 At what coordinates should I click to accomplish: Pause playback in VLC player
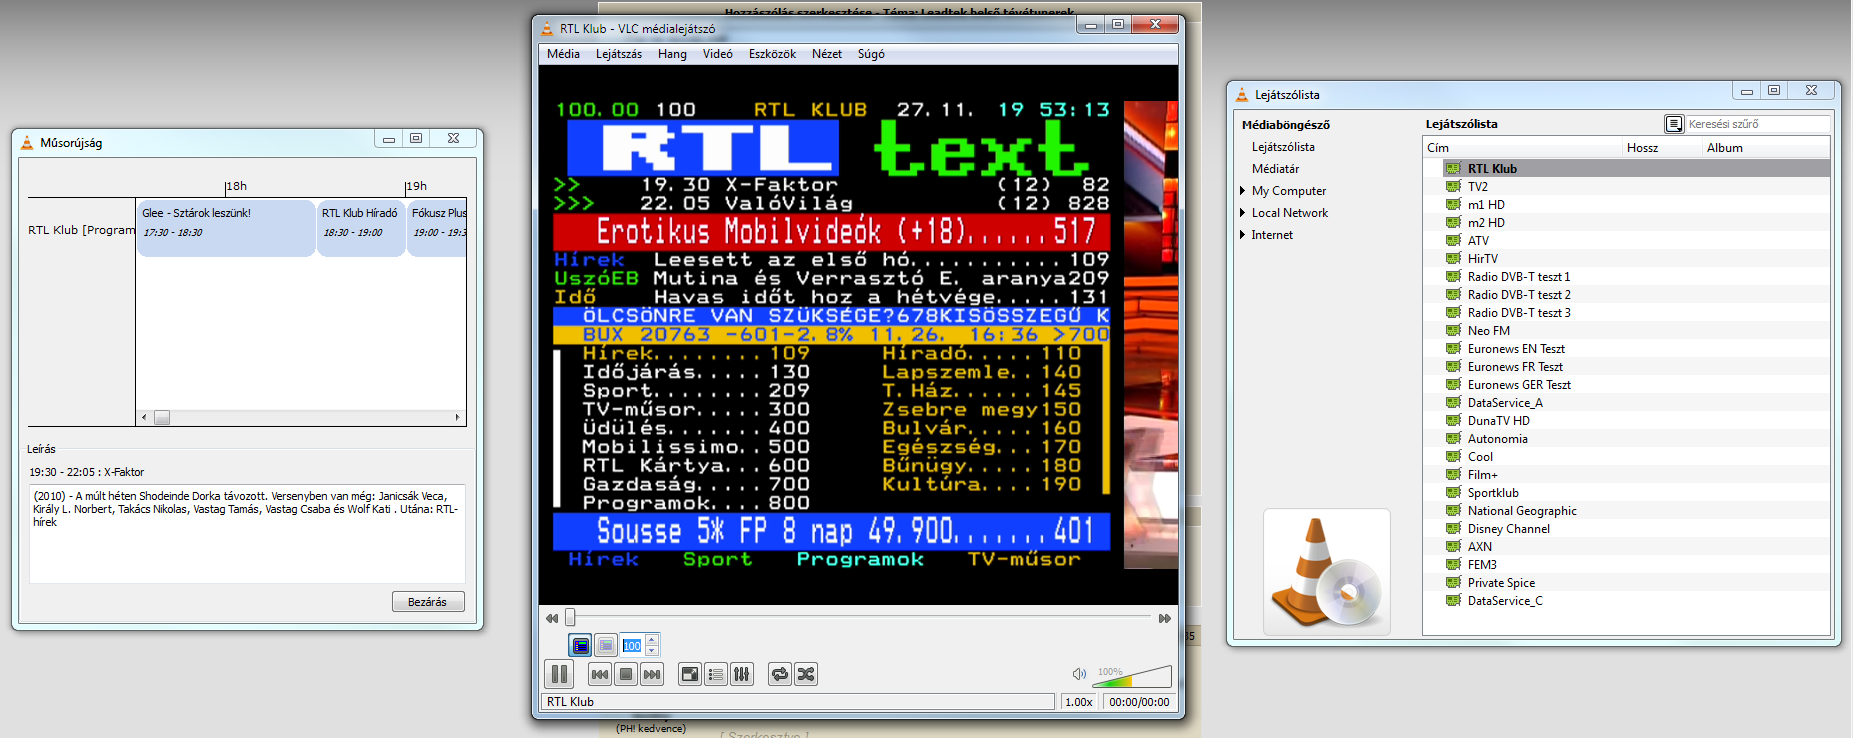coord(560,674)
